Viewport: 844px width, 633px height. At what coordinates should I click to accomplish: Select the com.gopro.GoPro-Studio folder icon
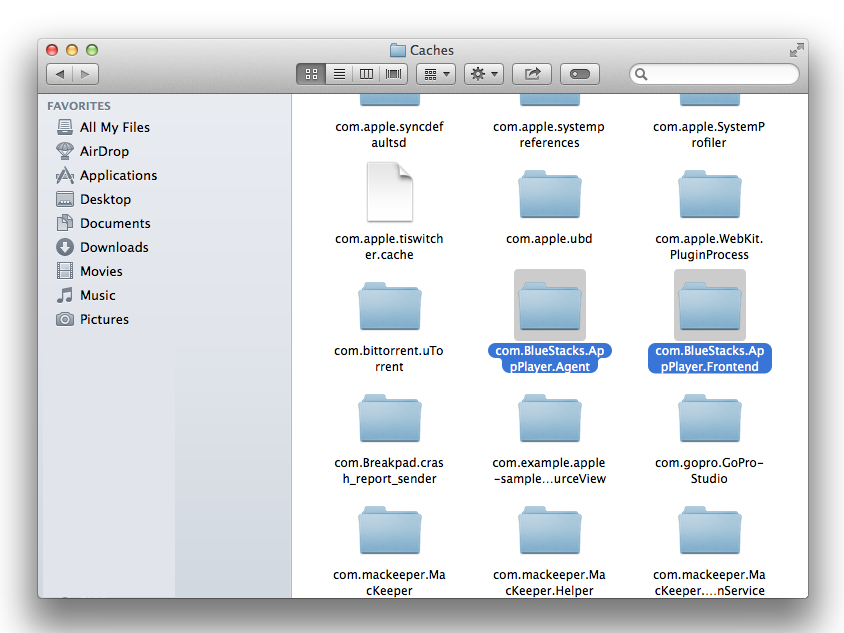tap(709, 418)
